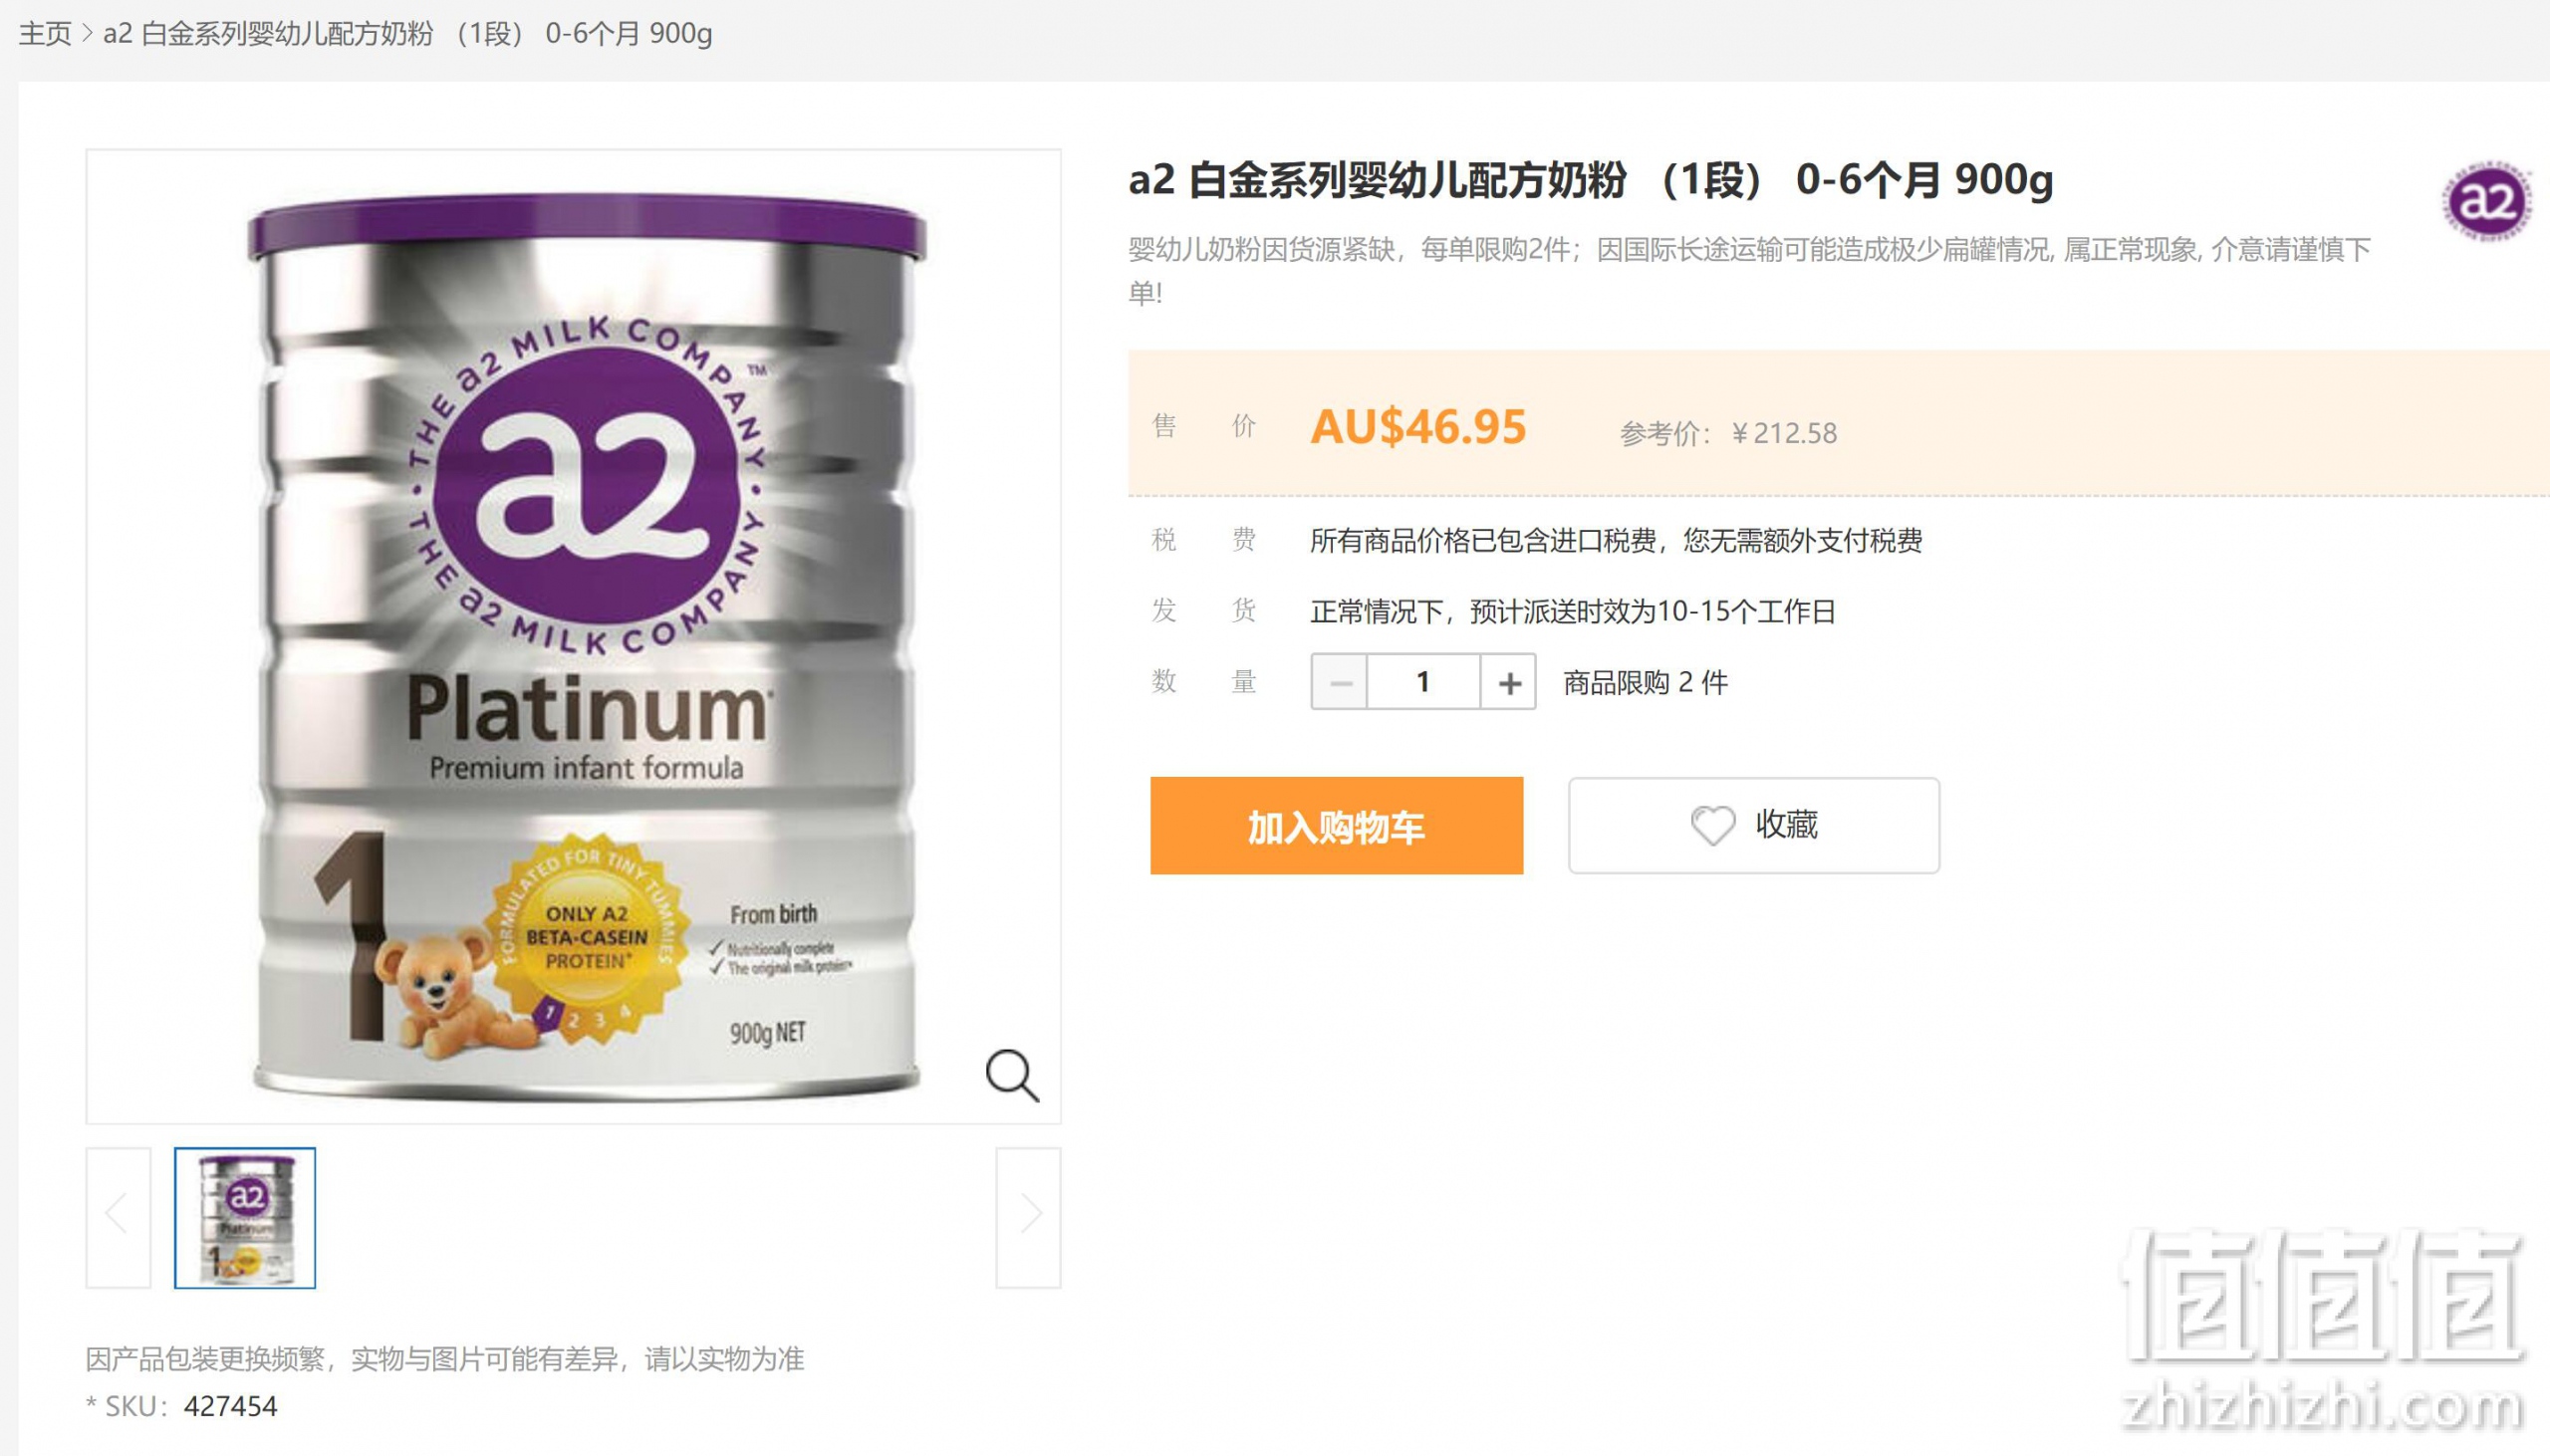The width and height of the screenshot is (2550, 1456).
Task: Click the heart icon in the 收藏 button
Action: (x=1712, y=825)
